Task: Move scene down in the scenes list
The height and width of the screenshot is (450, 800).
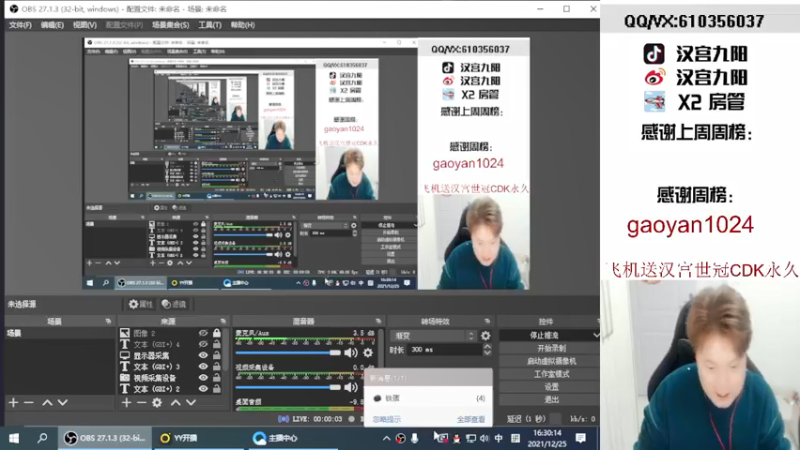Action: (x=62, y=403)
